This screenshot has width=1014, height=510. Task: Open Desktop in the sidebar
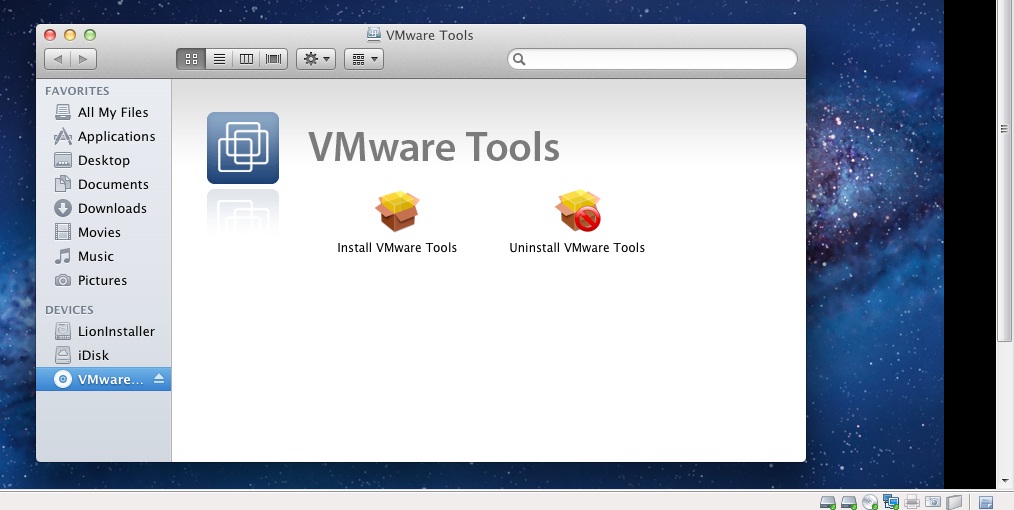pyautogui.click(x=103, y=160)
